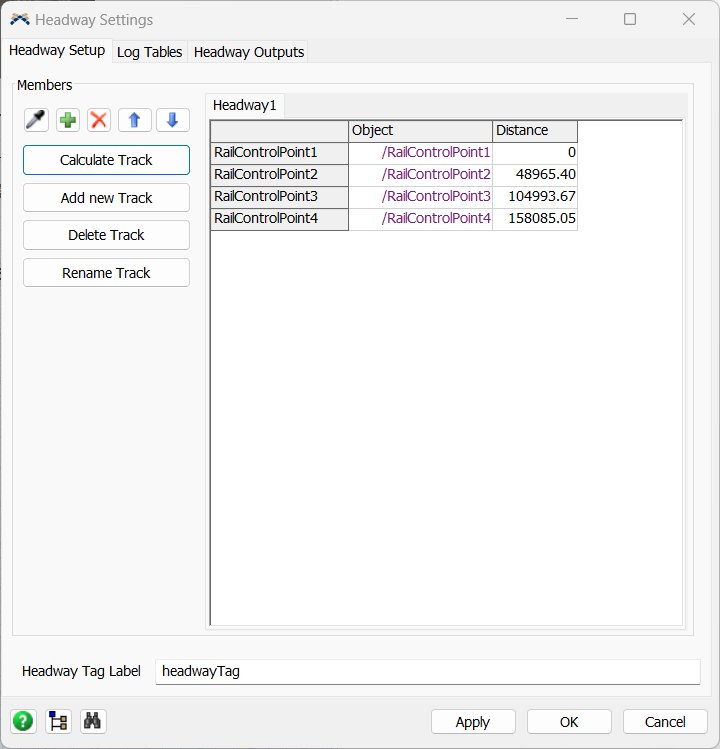
Task: Switch to the Log Tables tab
Action: (149, 52)
